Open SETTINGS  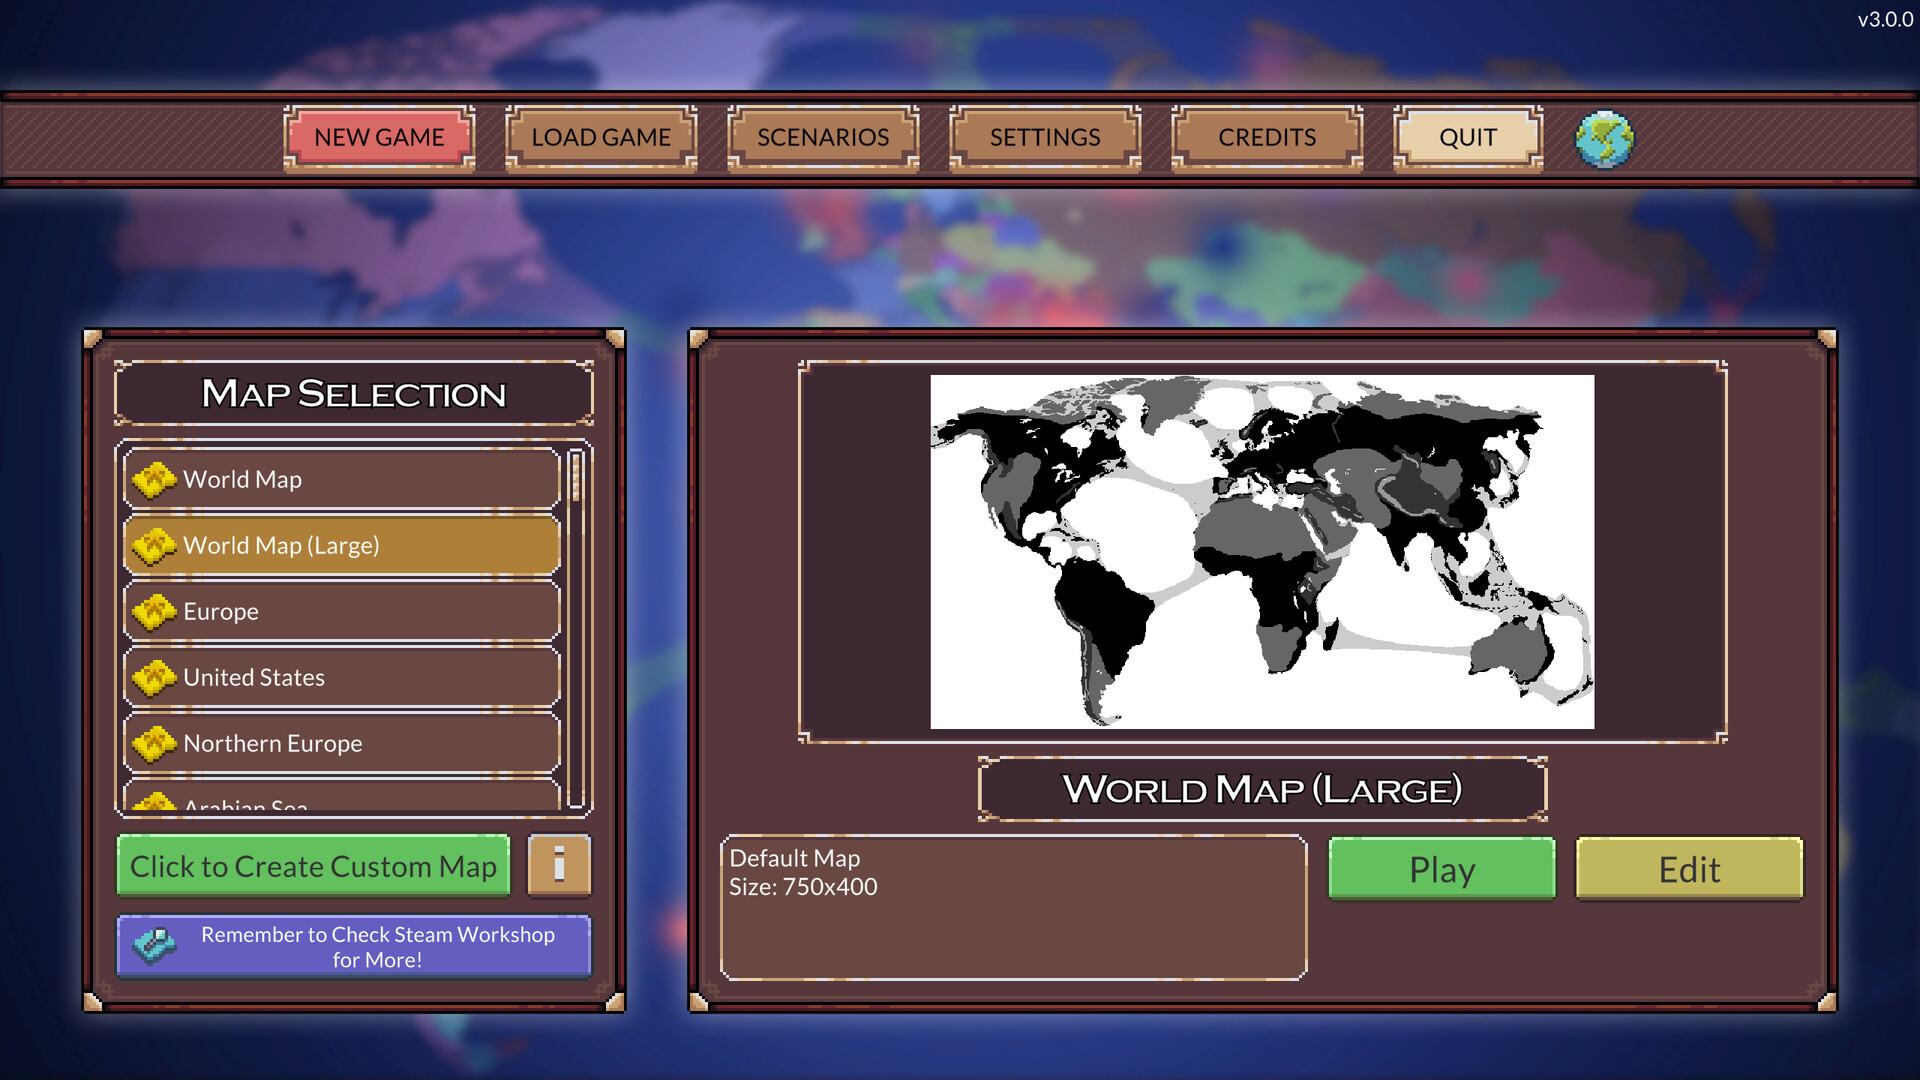click(x=1044, y=137)
